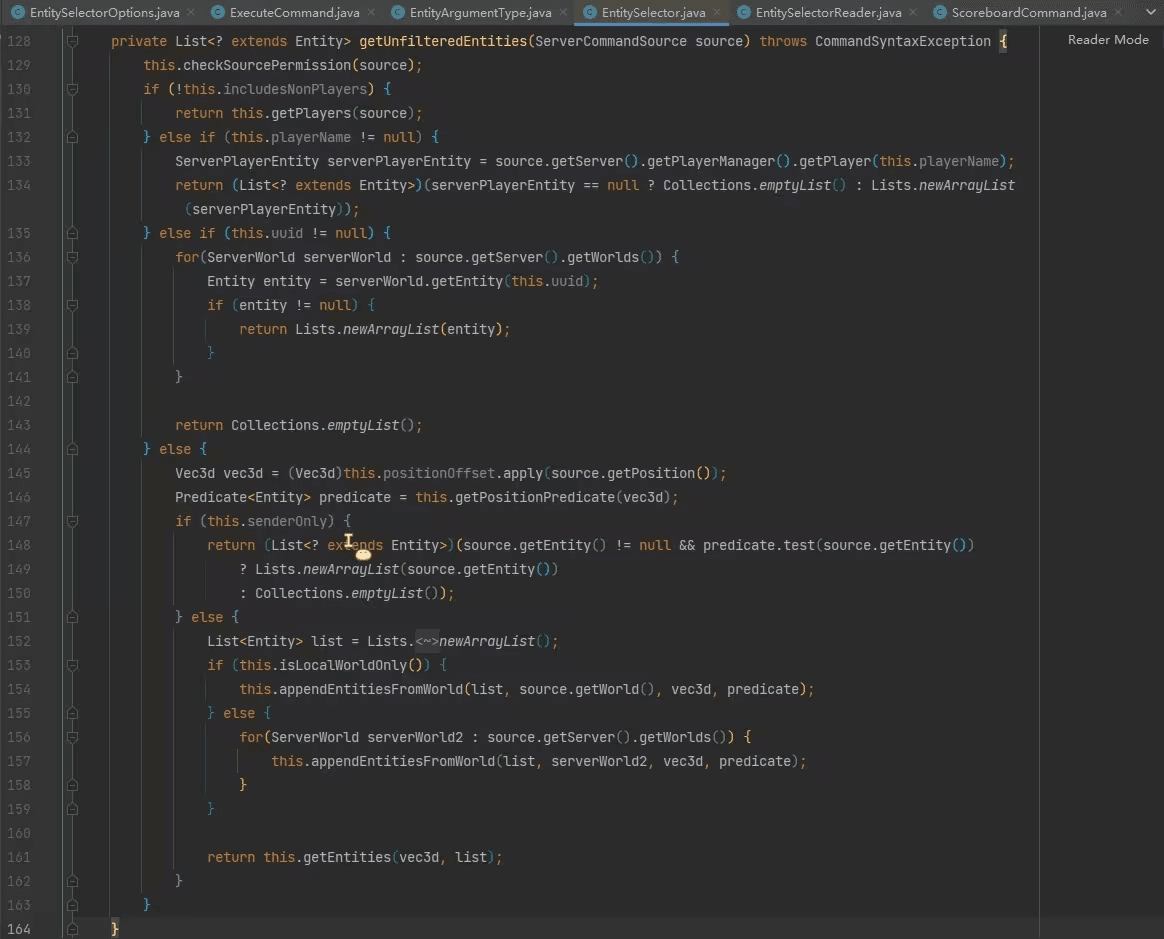Click class icon on the EntitySelectorReader.java tab

tap(743, 13)
